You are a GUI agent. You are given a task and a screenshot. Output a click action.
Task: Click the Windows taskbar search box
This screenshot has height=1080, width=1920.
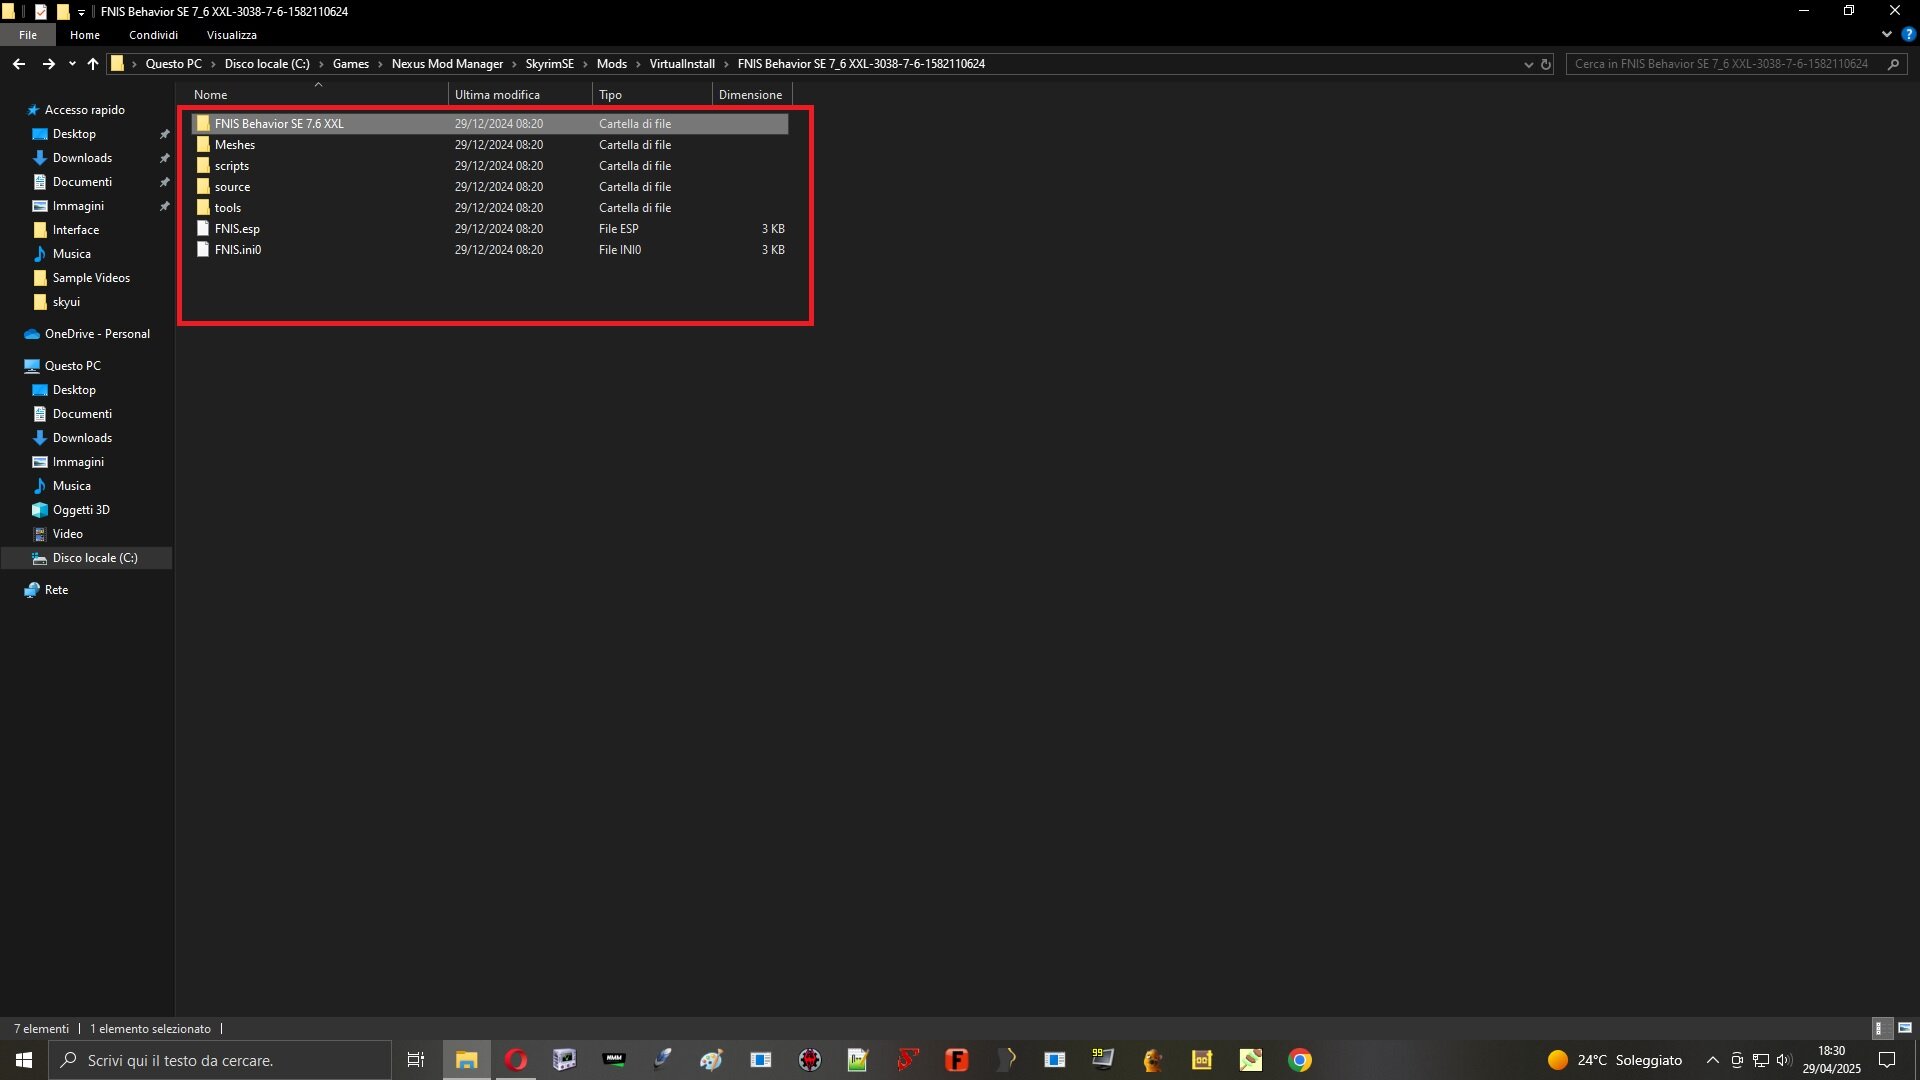click(x=220, y=1060)
